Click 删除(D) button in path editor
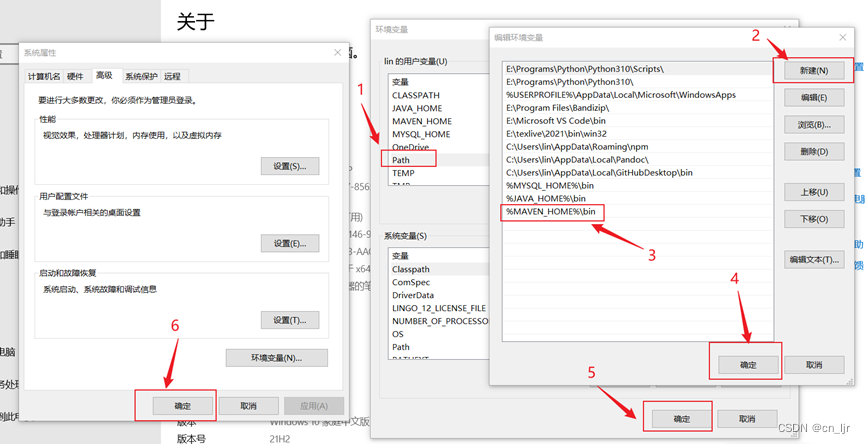Image resolution: width=865 pixels, height=444 pixels. tap(814, 152)
